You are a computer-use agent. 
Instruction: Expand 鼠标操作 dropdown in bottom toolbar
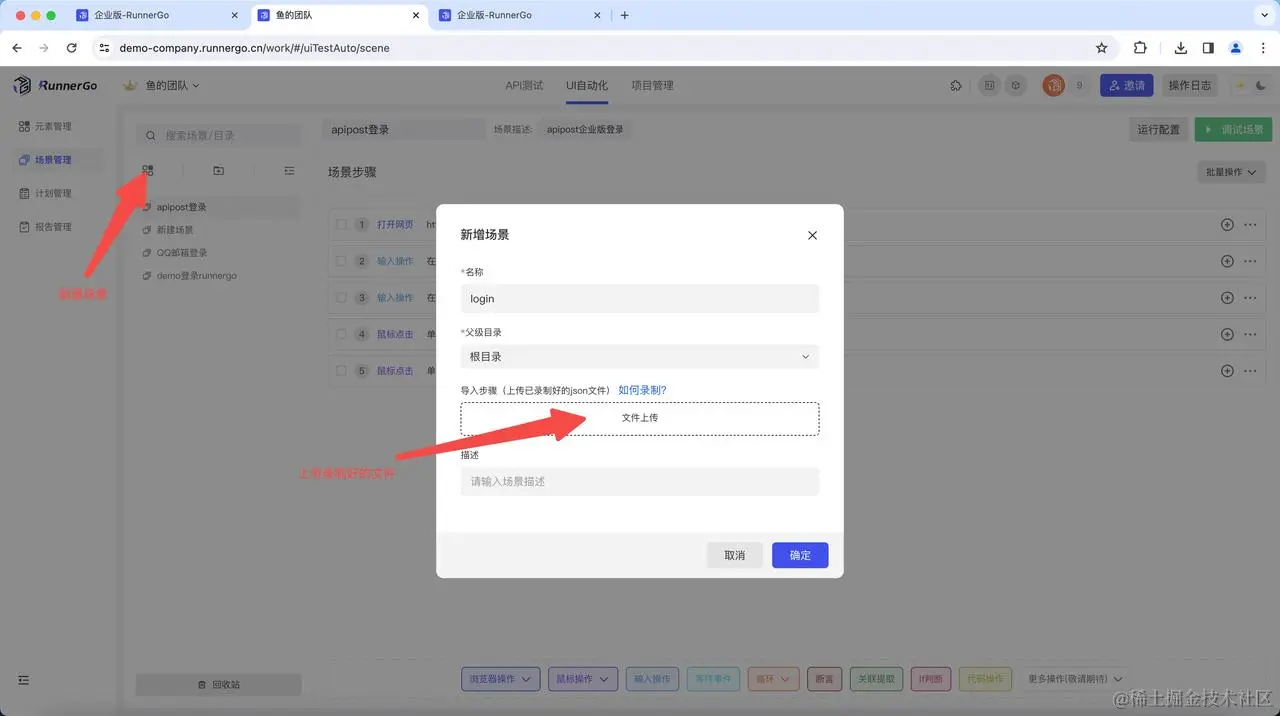[x=583, y=679]
